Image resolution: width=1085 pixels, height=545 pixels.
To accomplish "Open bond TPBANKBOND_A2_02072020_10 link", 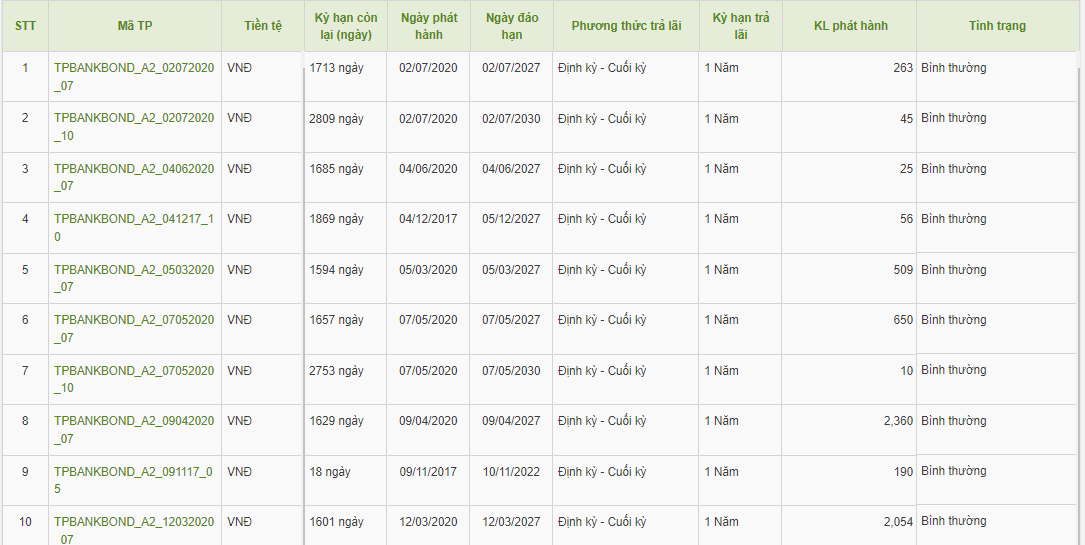I will (134, 118).
